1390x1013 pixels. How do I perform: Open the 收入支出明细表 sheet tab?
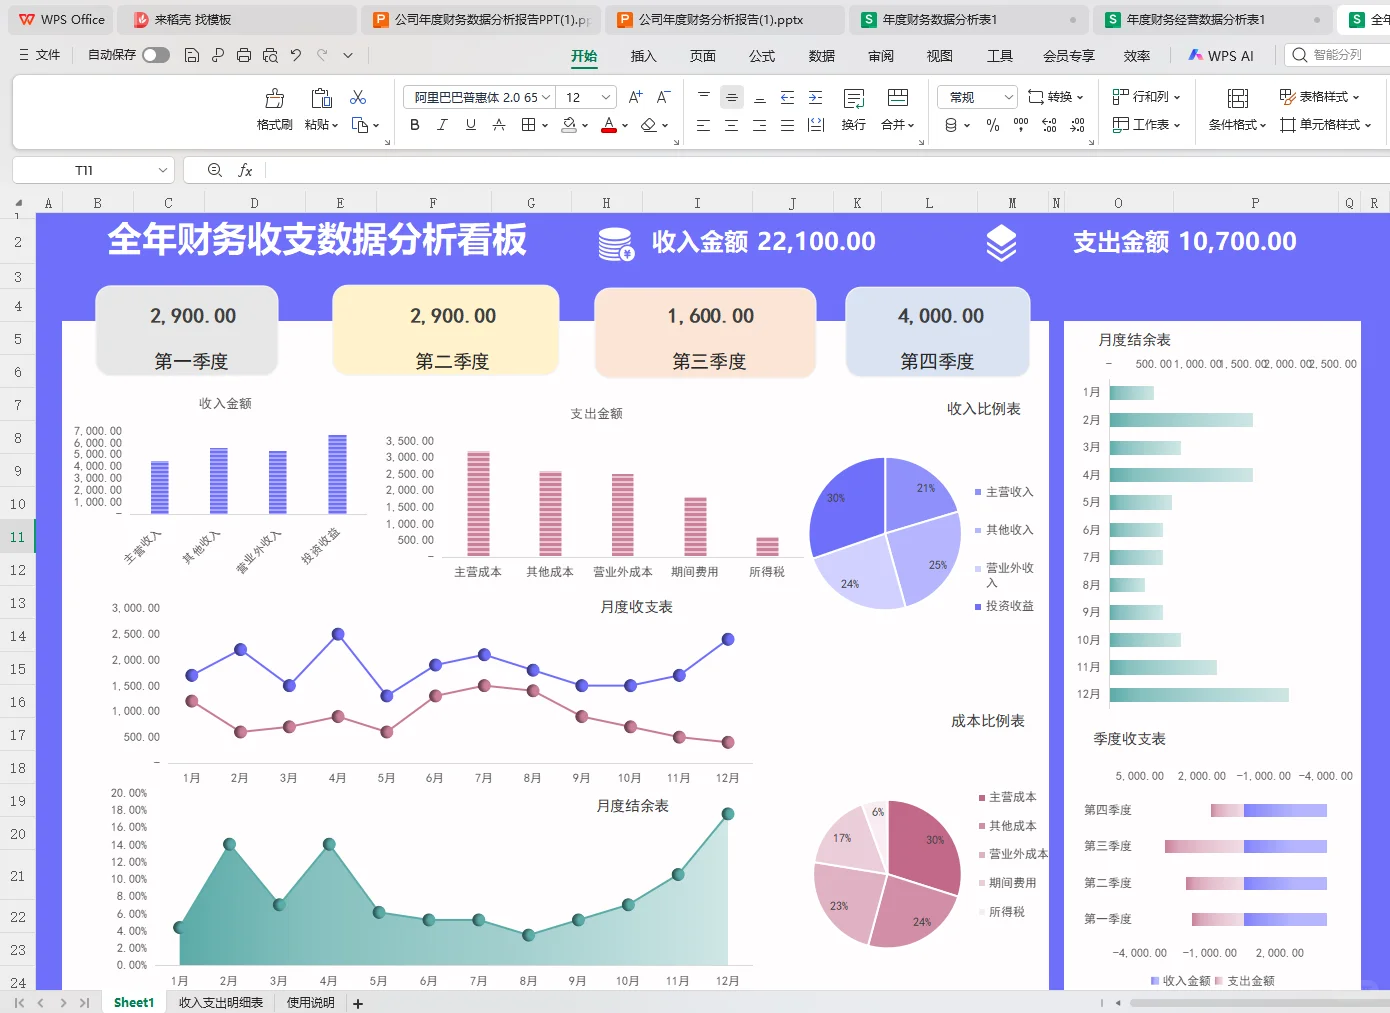coord(221,1002)
